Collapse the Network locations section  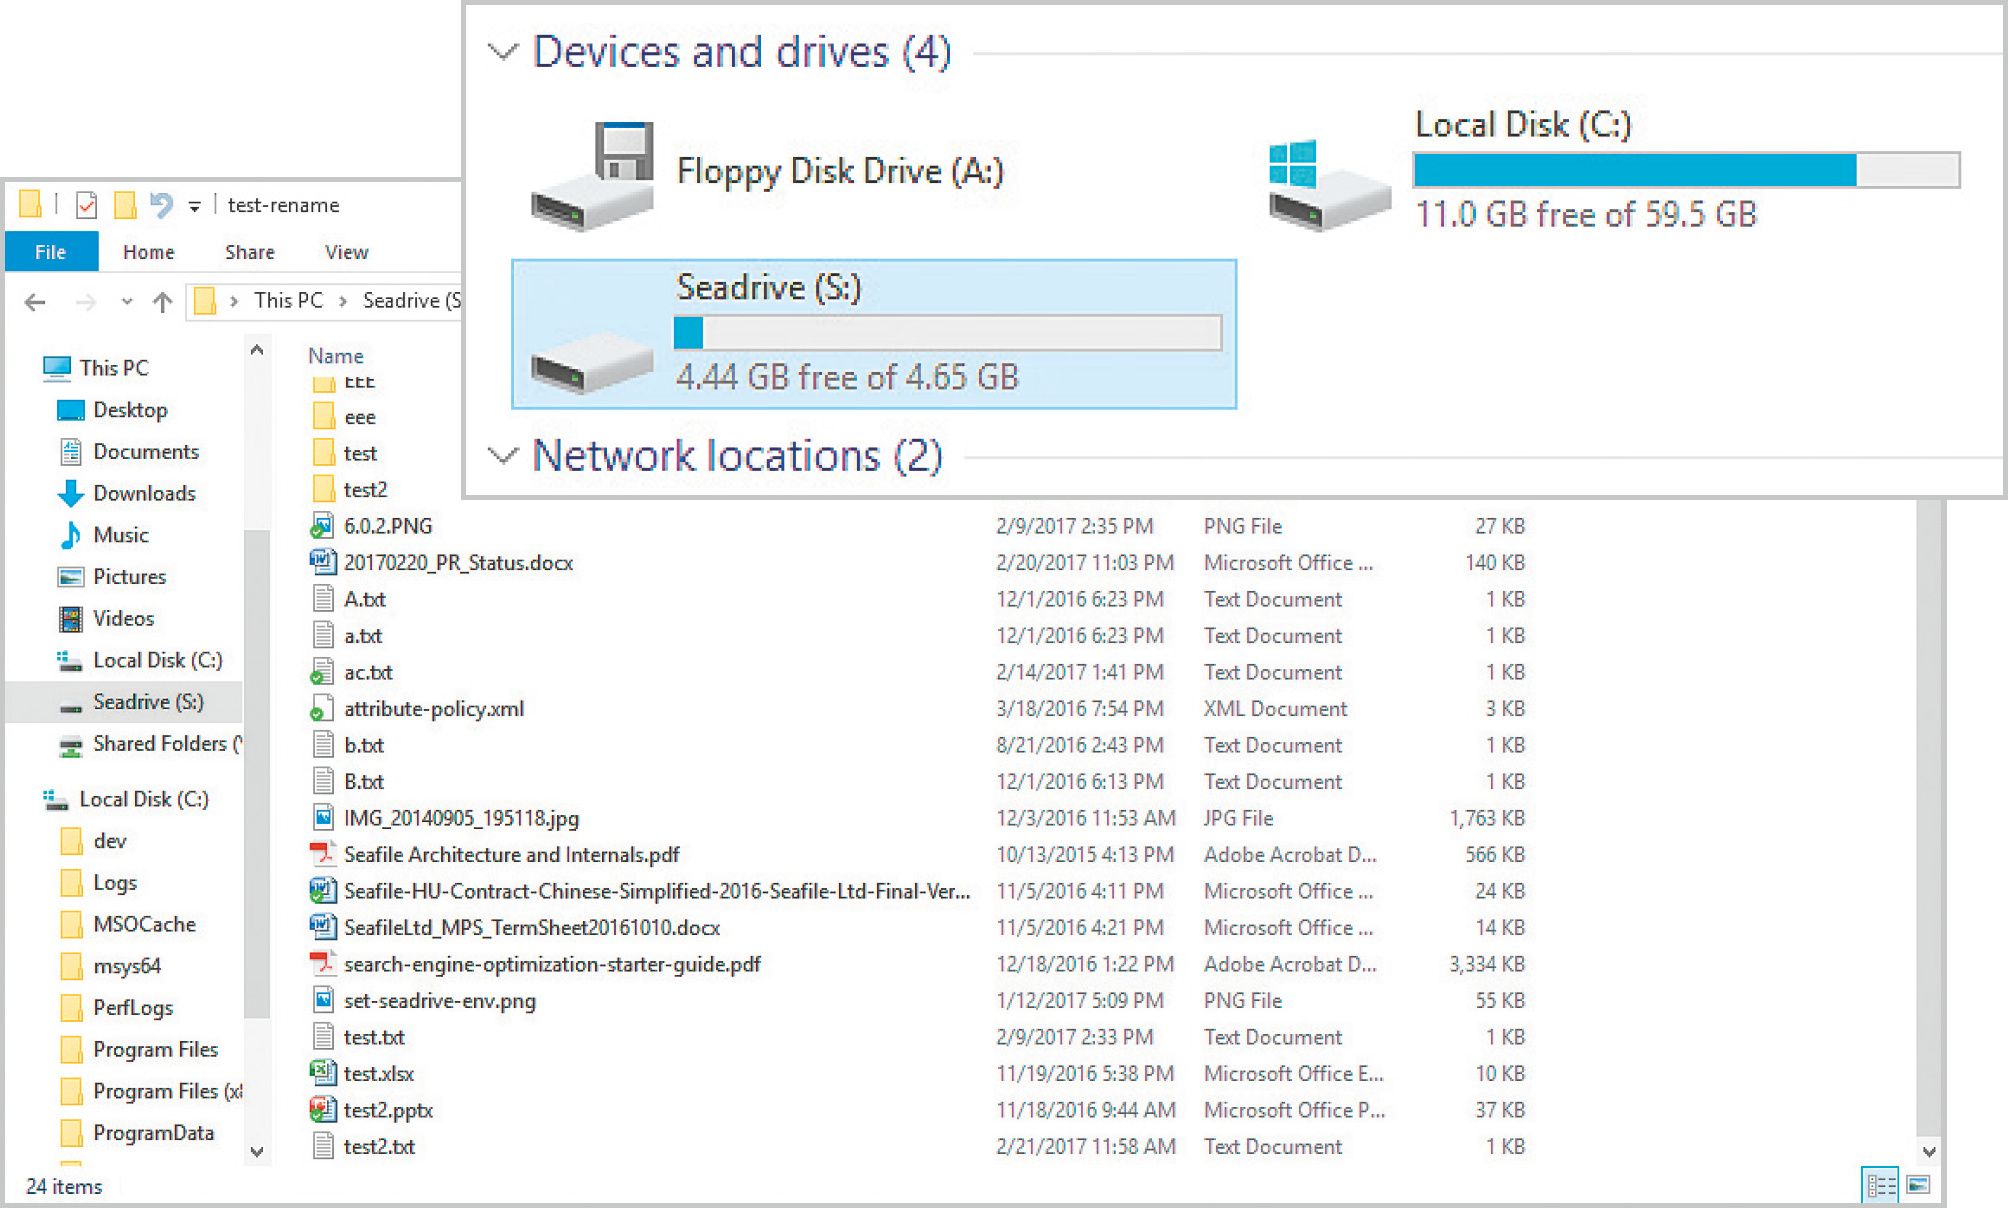(503, 456)
